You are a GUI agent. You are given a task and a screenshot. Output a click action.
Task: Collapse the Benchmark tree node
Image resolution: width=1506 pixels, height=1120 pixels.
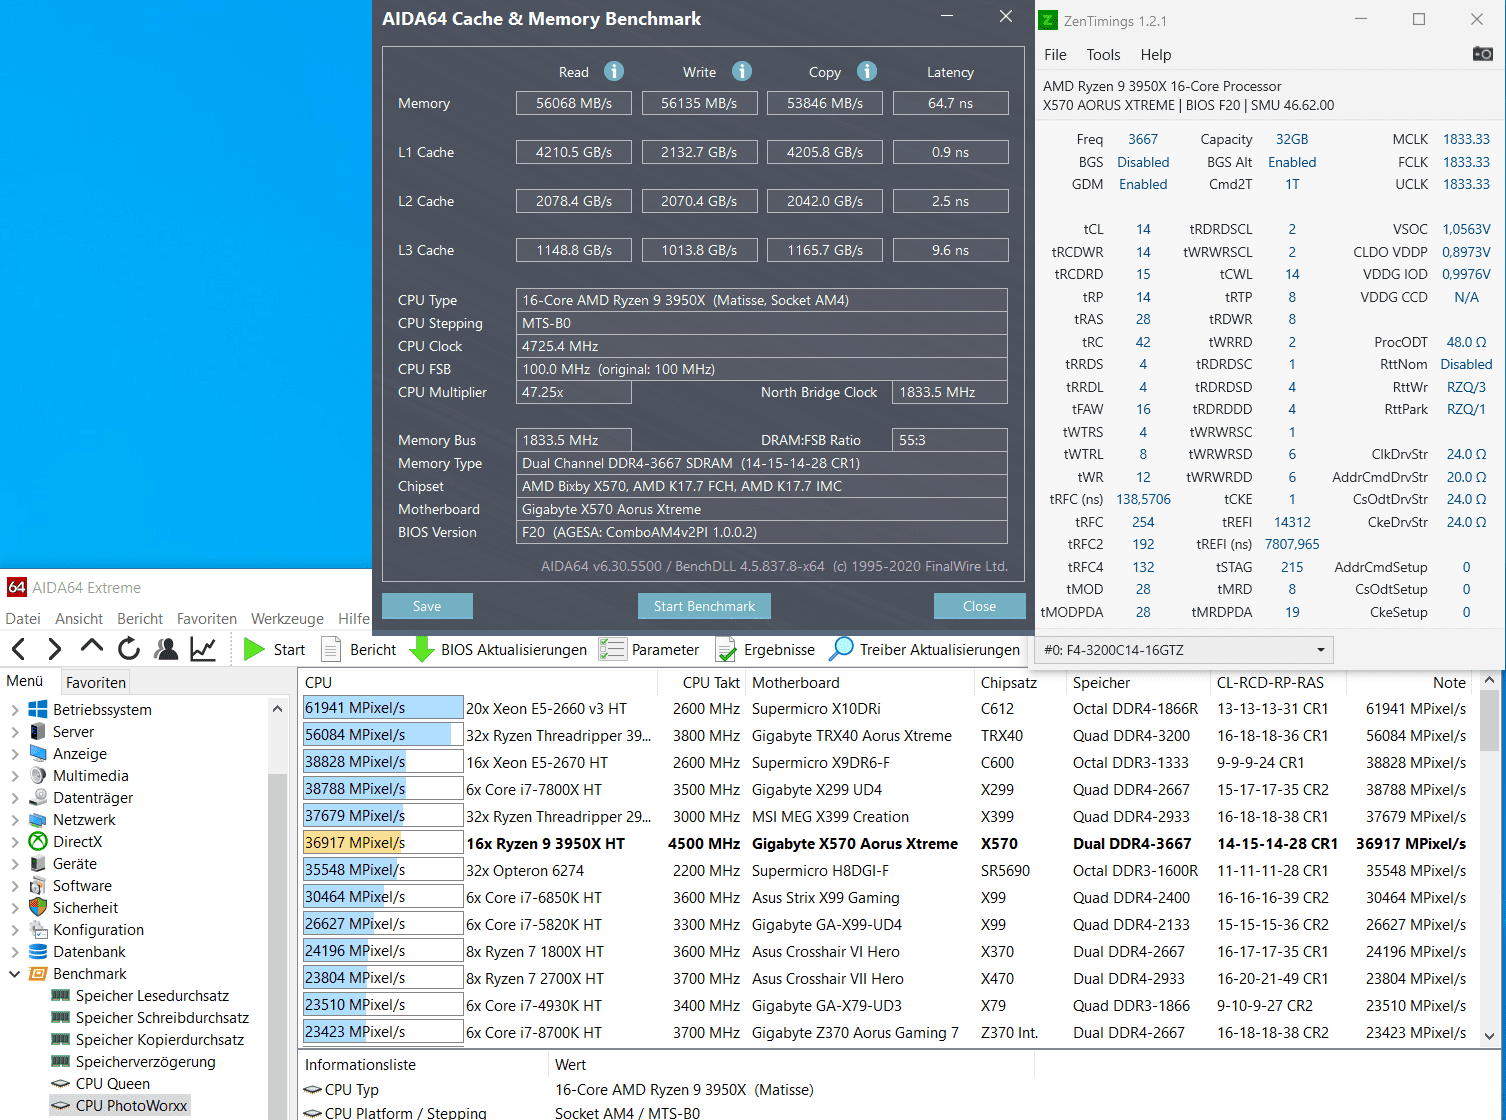14,974
